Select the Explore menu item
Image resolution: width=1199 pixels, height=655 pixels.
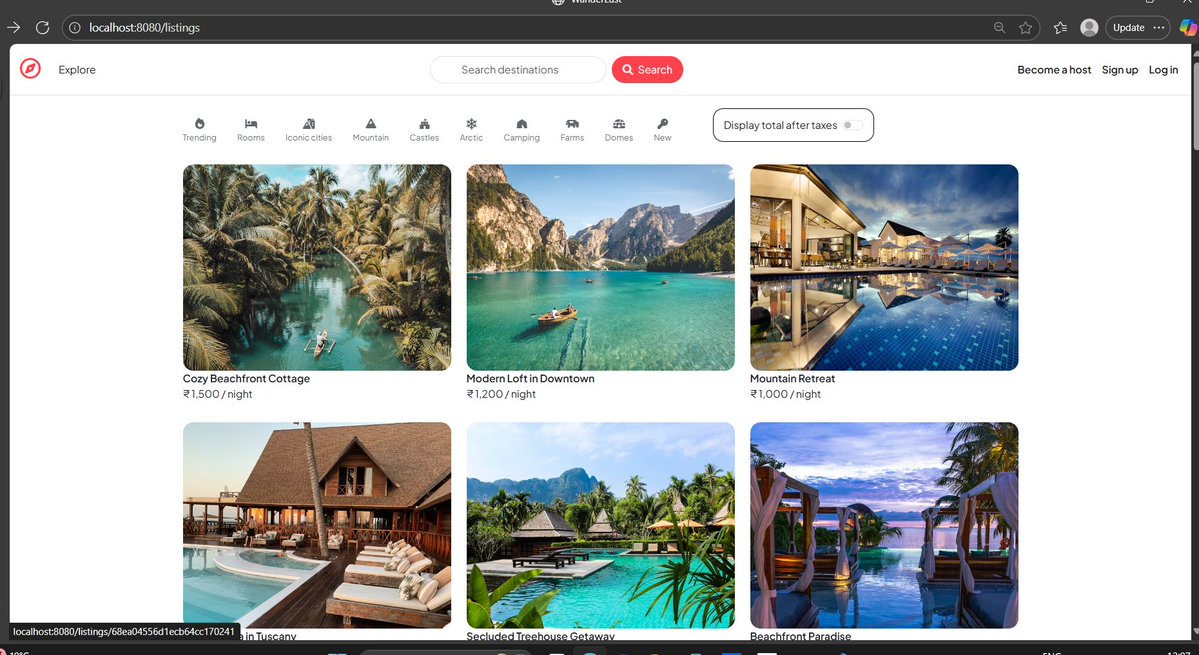[x=76, y=69]
